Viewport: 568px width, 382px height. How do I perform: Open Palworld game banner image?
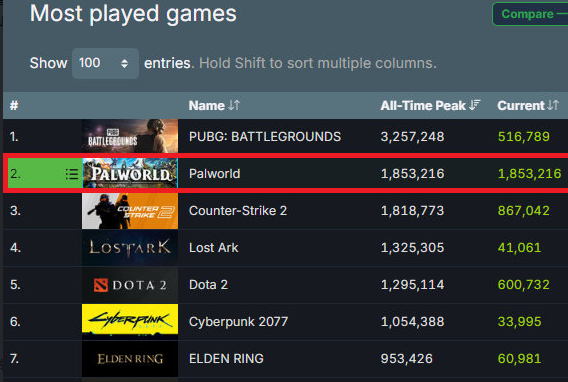(130, 173)
